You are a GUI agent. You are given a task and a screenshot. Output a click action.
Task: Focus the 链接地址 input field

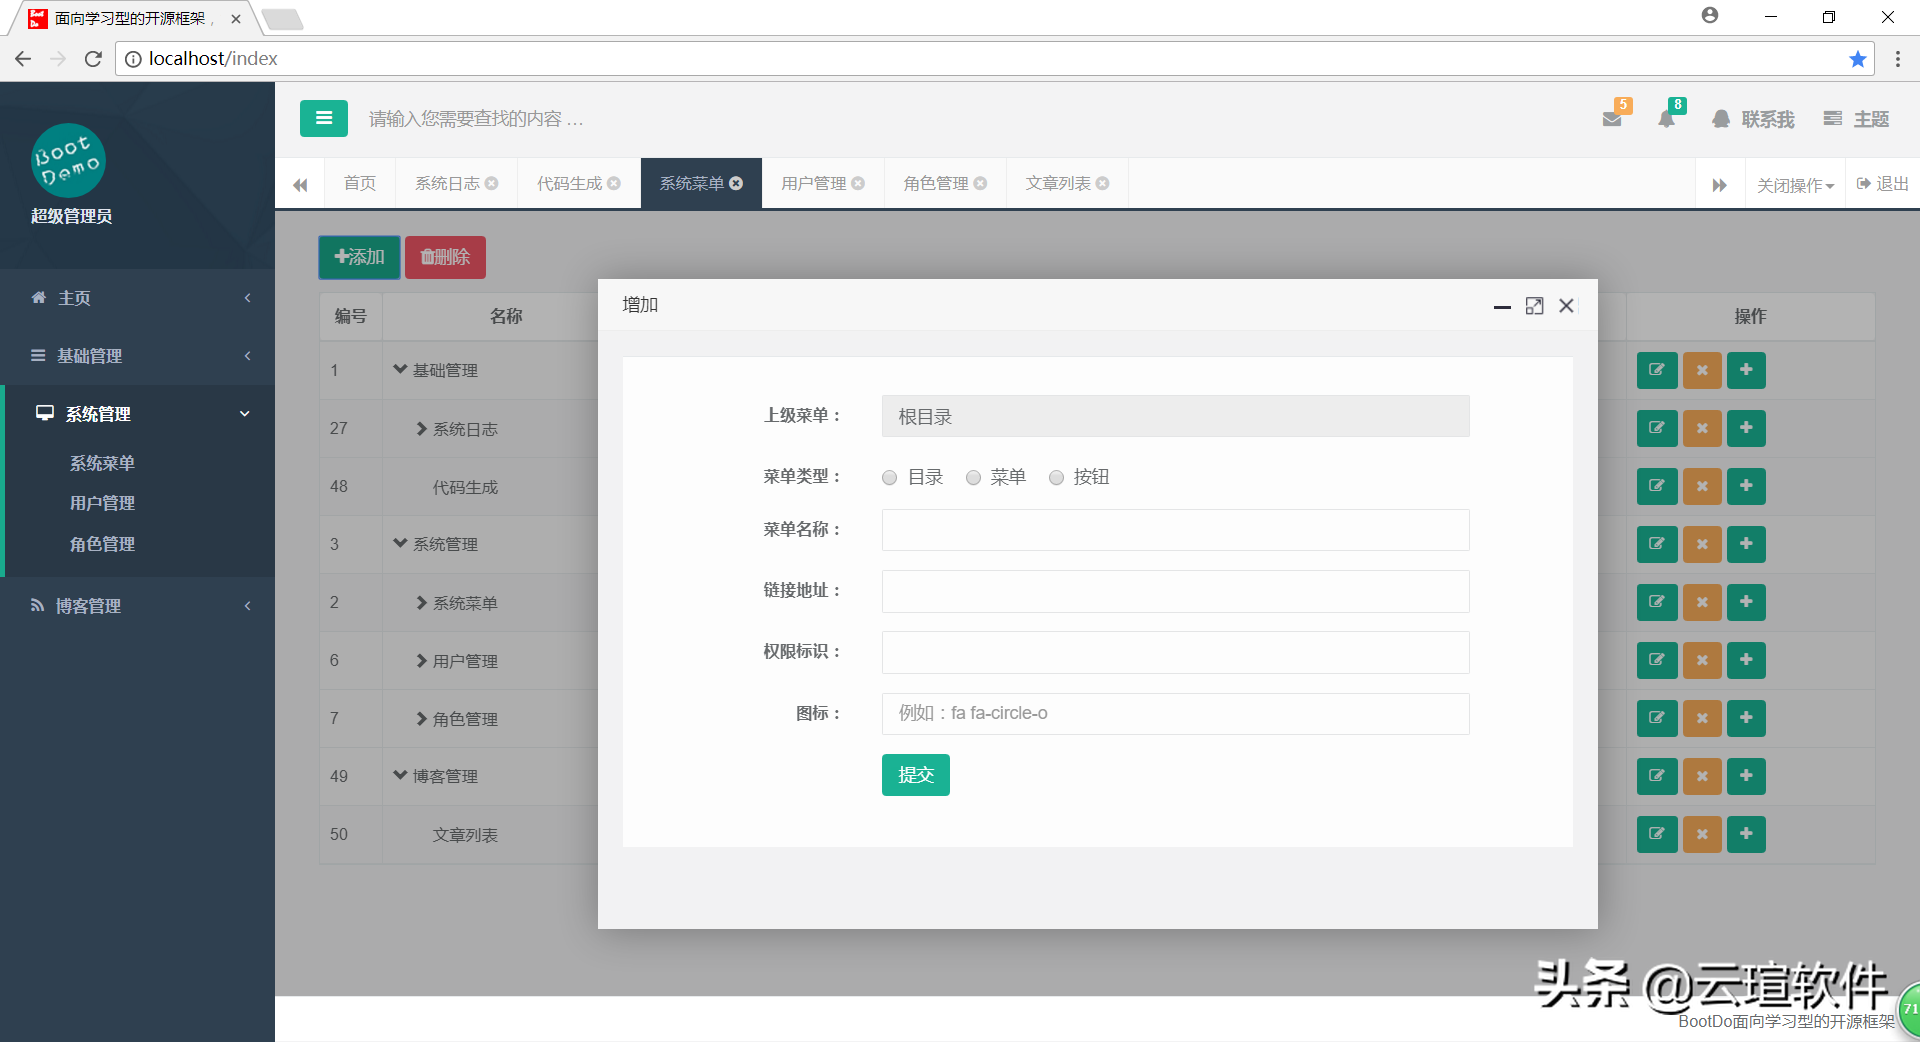[x=1175, y=591]
